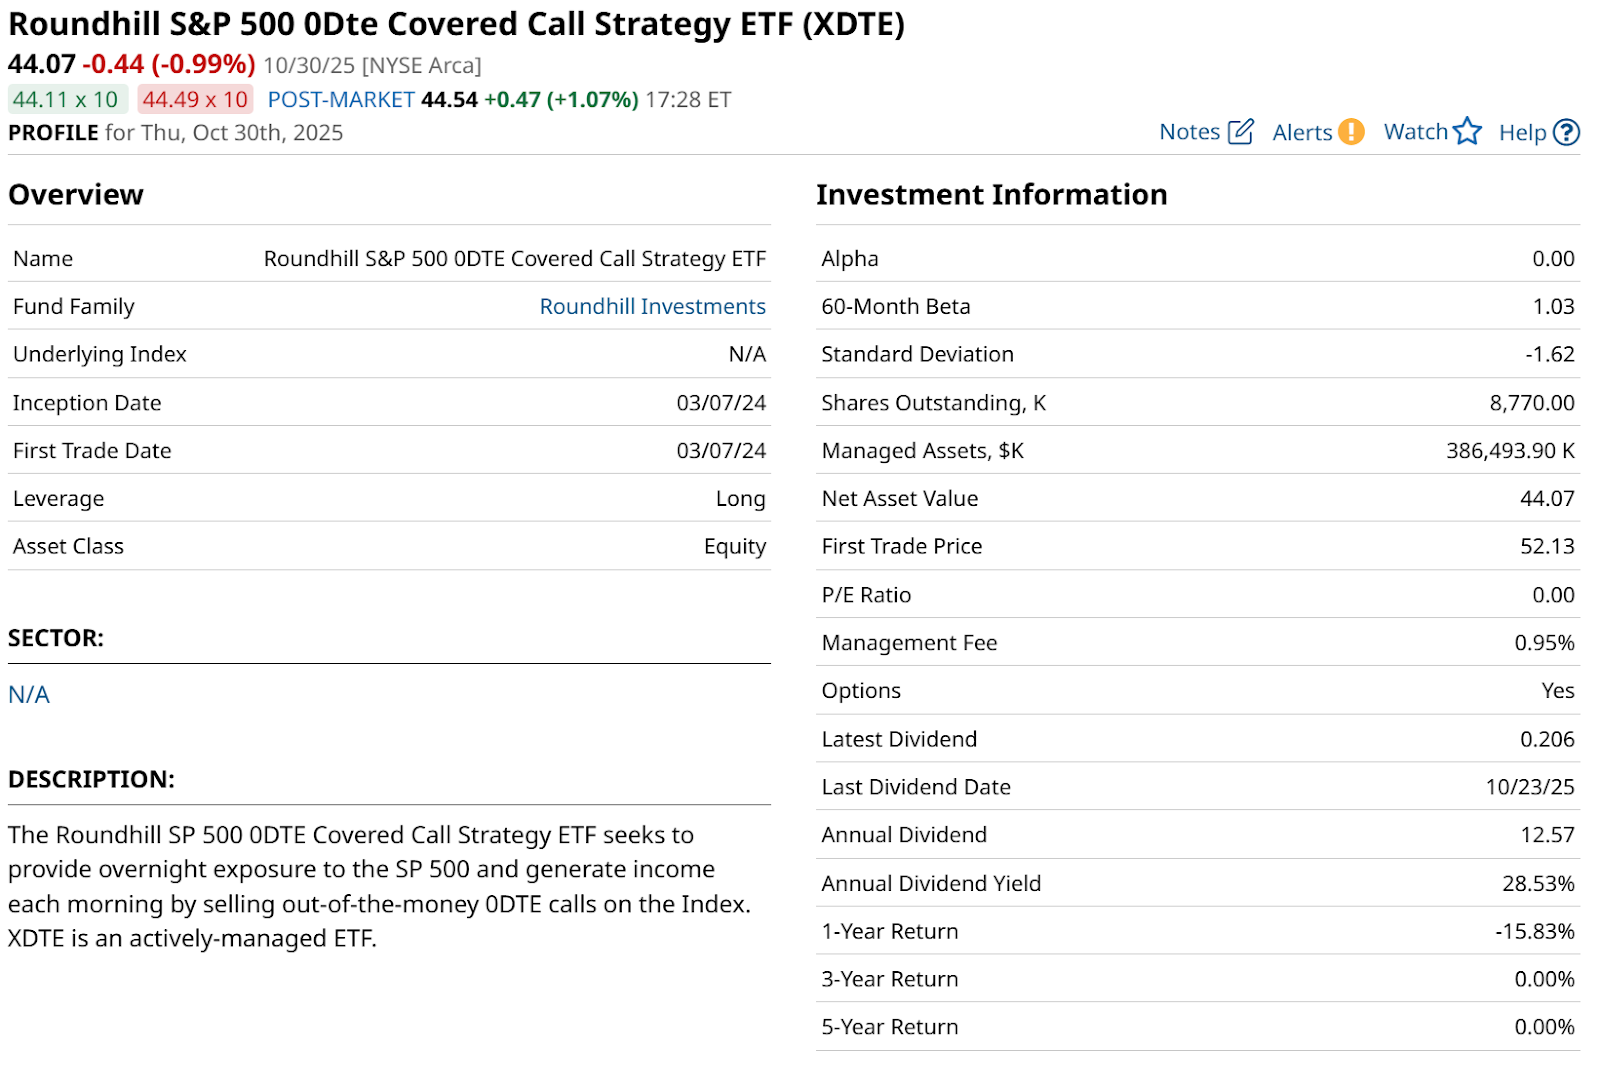Click the Notes pencil-edit icon
Image resolution: width=1600 pixels, height=1088 pixels.
pos(1240,132)
